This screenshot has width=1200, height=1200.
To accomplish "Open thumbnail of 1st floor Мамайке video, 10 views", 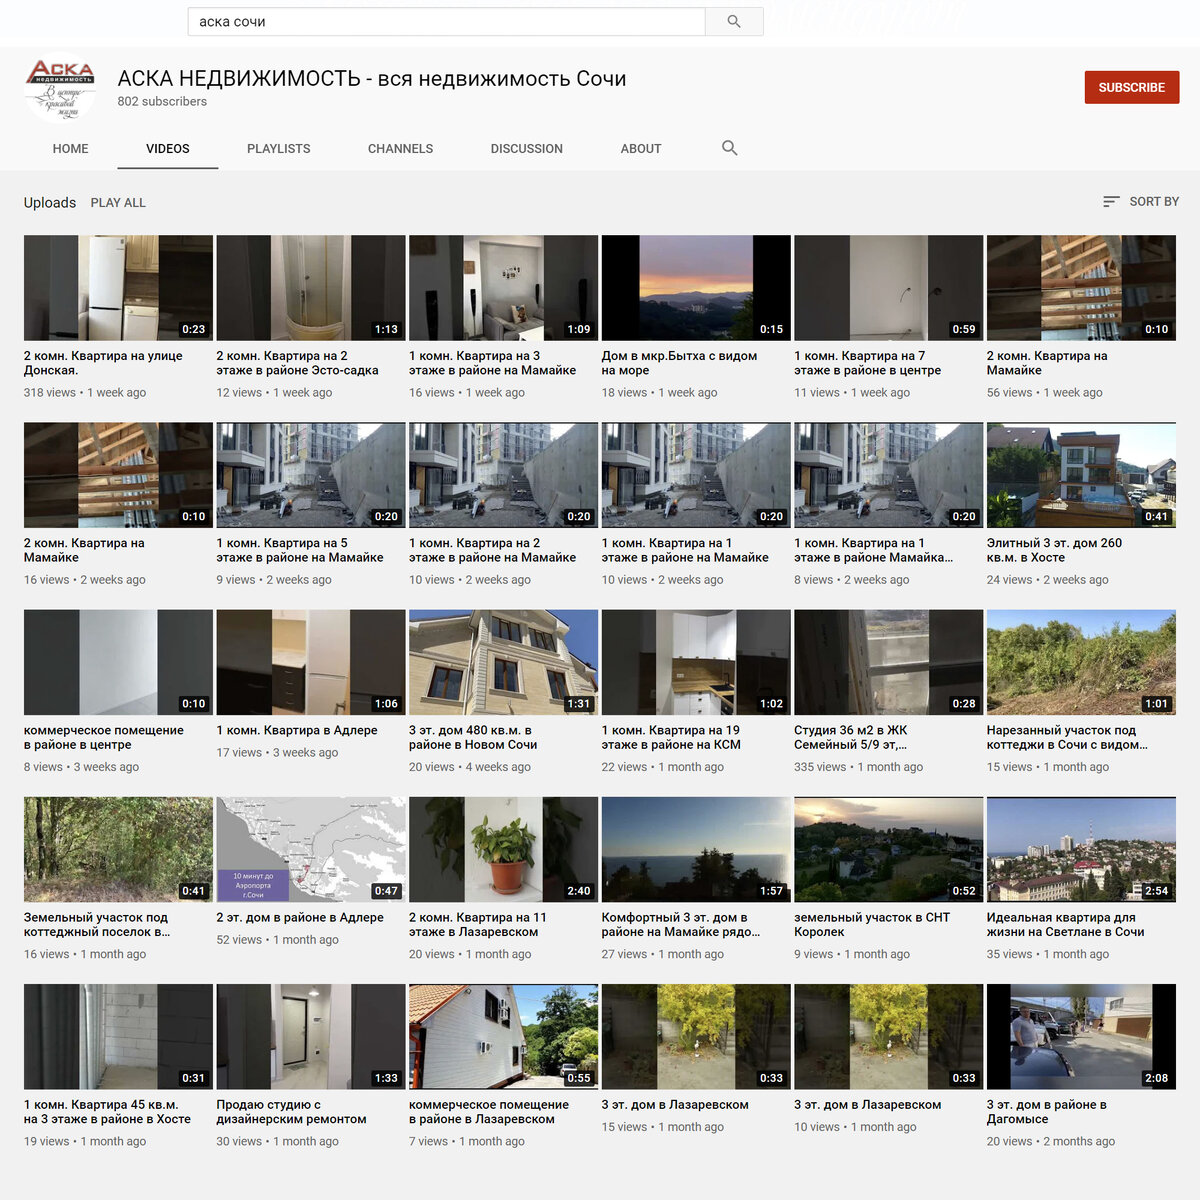I will (x=696, y=475).
